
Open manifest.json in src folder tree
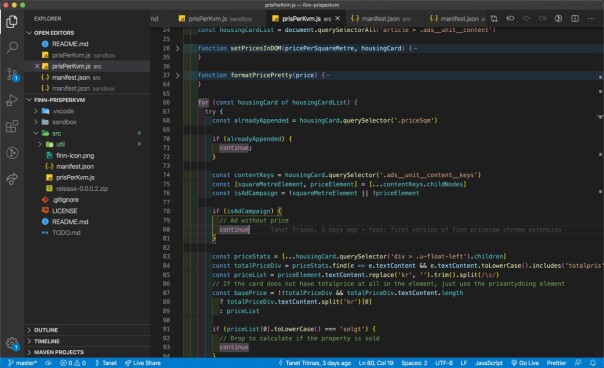[x=75, y=166]
